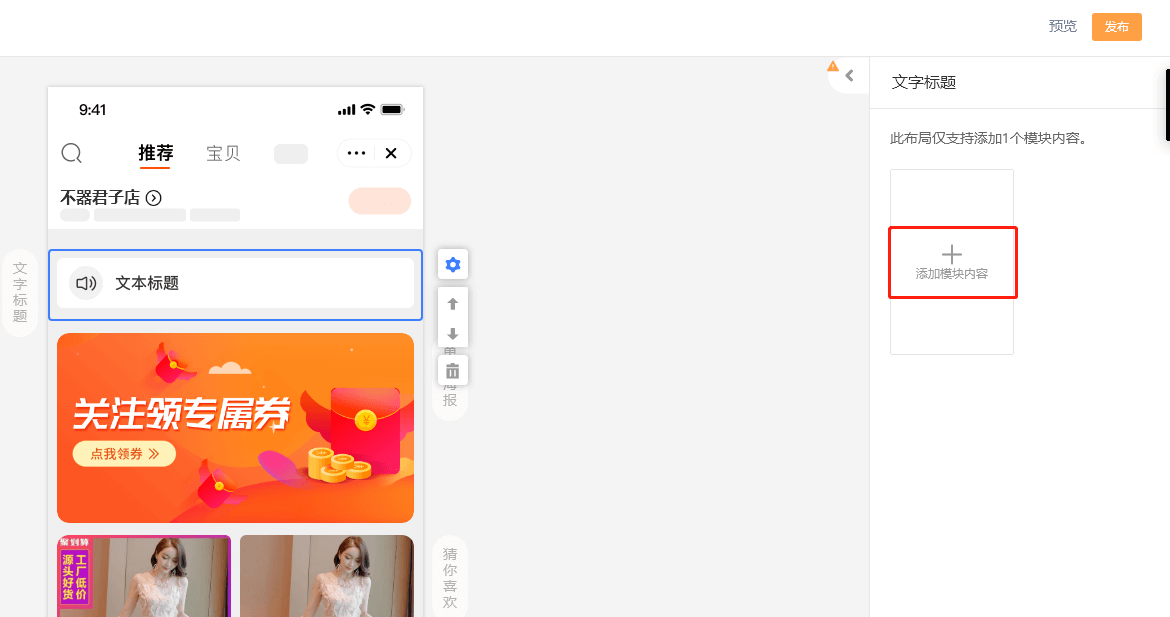The image size is (1170, 617).
Task: Collapse the right panel with the chevron arrow
Action: click(x=849, y=75)
